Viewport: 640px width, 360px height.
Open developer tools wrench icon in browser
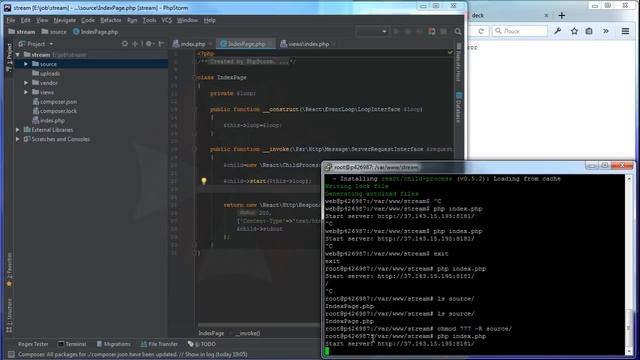click(558, 31)
